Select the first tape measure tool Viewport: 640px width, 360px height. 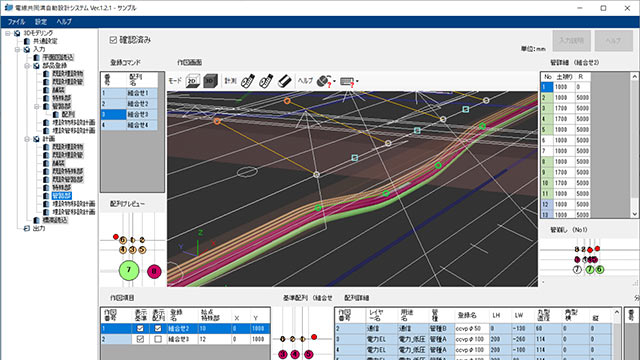point(247,81)
